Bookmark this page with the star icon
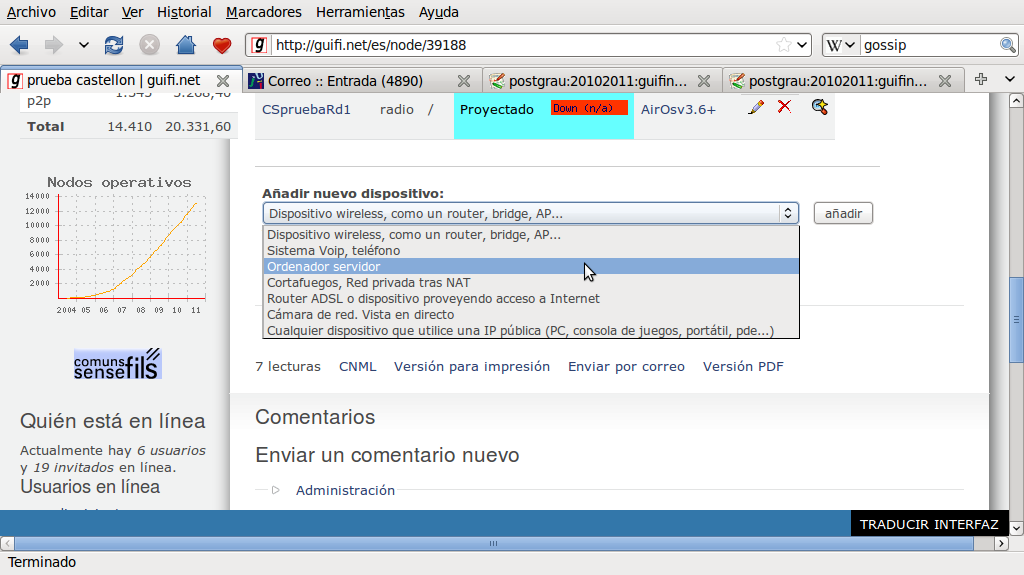Screen dimensions: 1024x575 click(784, 45)
